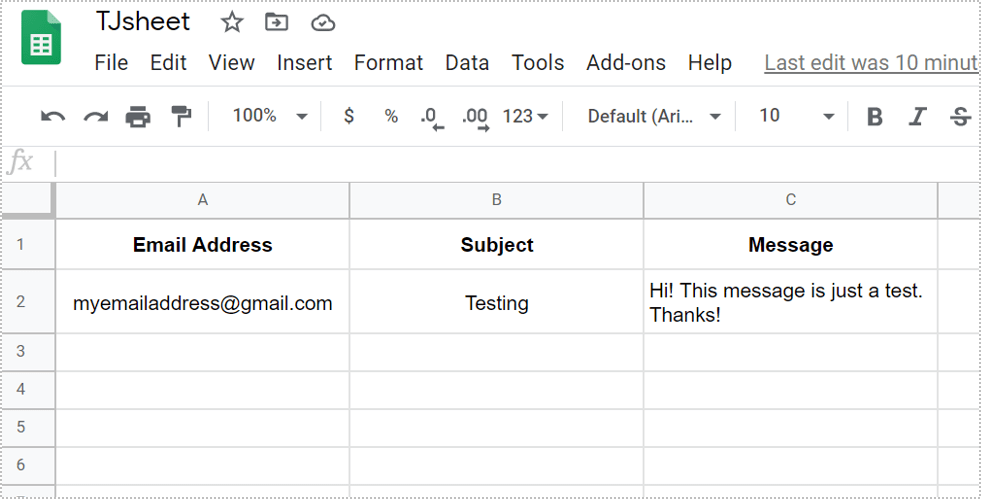Open the 100% zoom dropdown

pyautogui.click(x=270, y=116)
